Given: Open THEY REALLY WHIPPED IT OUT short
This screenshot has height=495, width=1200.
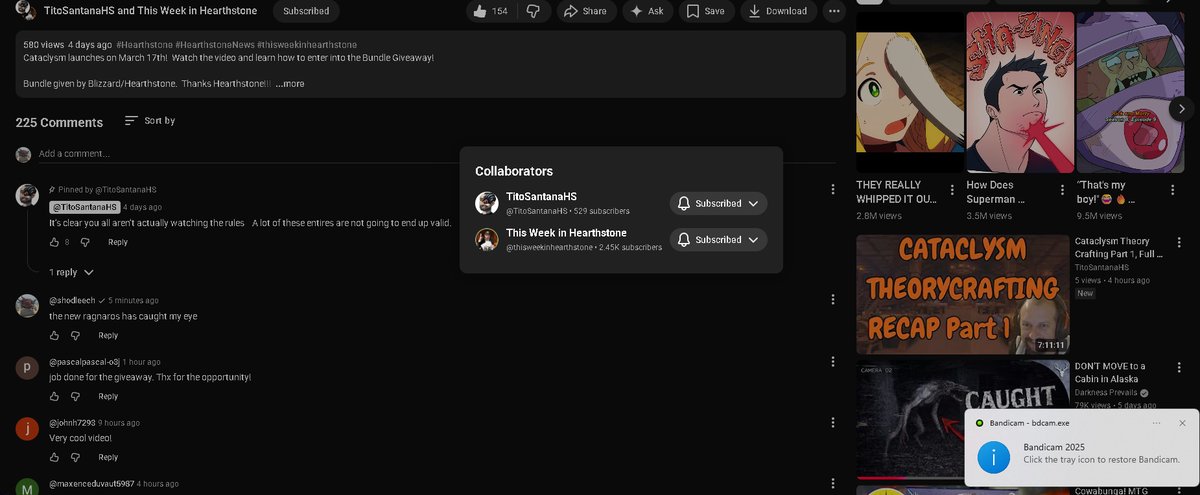Looking at the screenshot, I should coord(908,92).
